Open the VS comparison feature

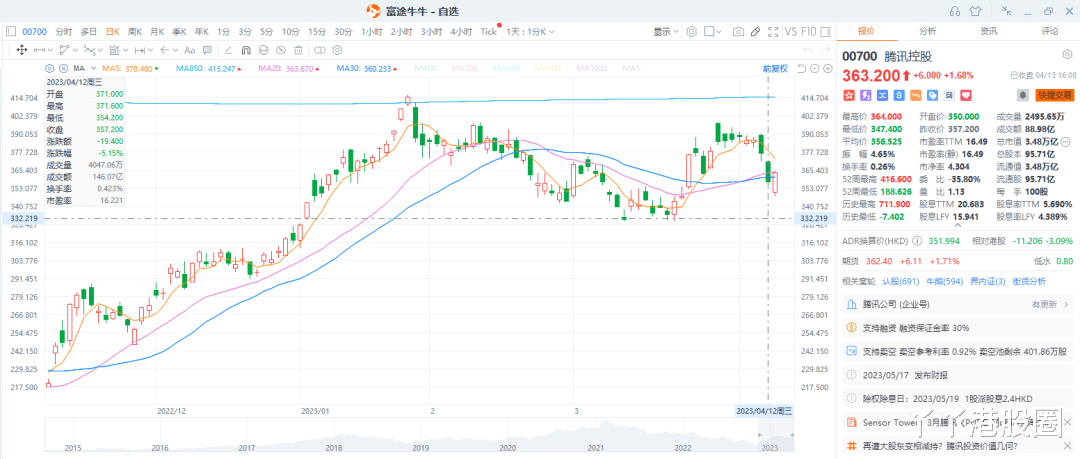791,32
